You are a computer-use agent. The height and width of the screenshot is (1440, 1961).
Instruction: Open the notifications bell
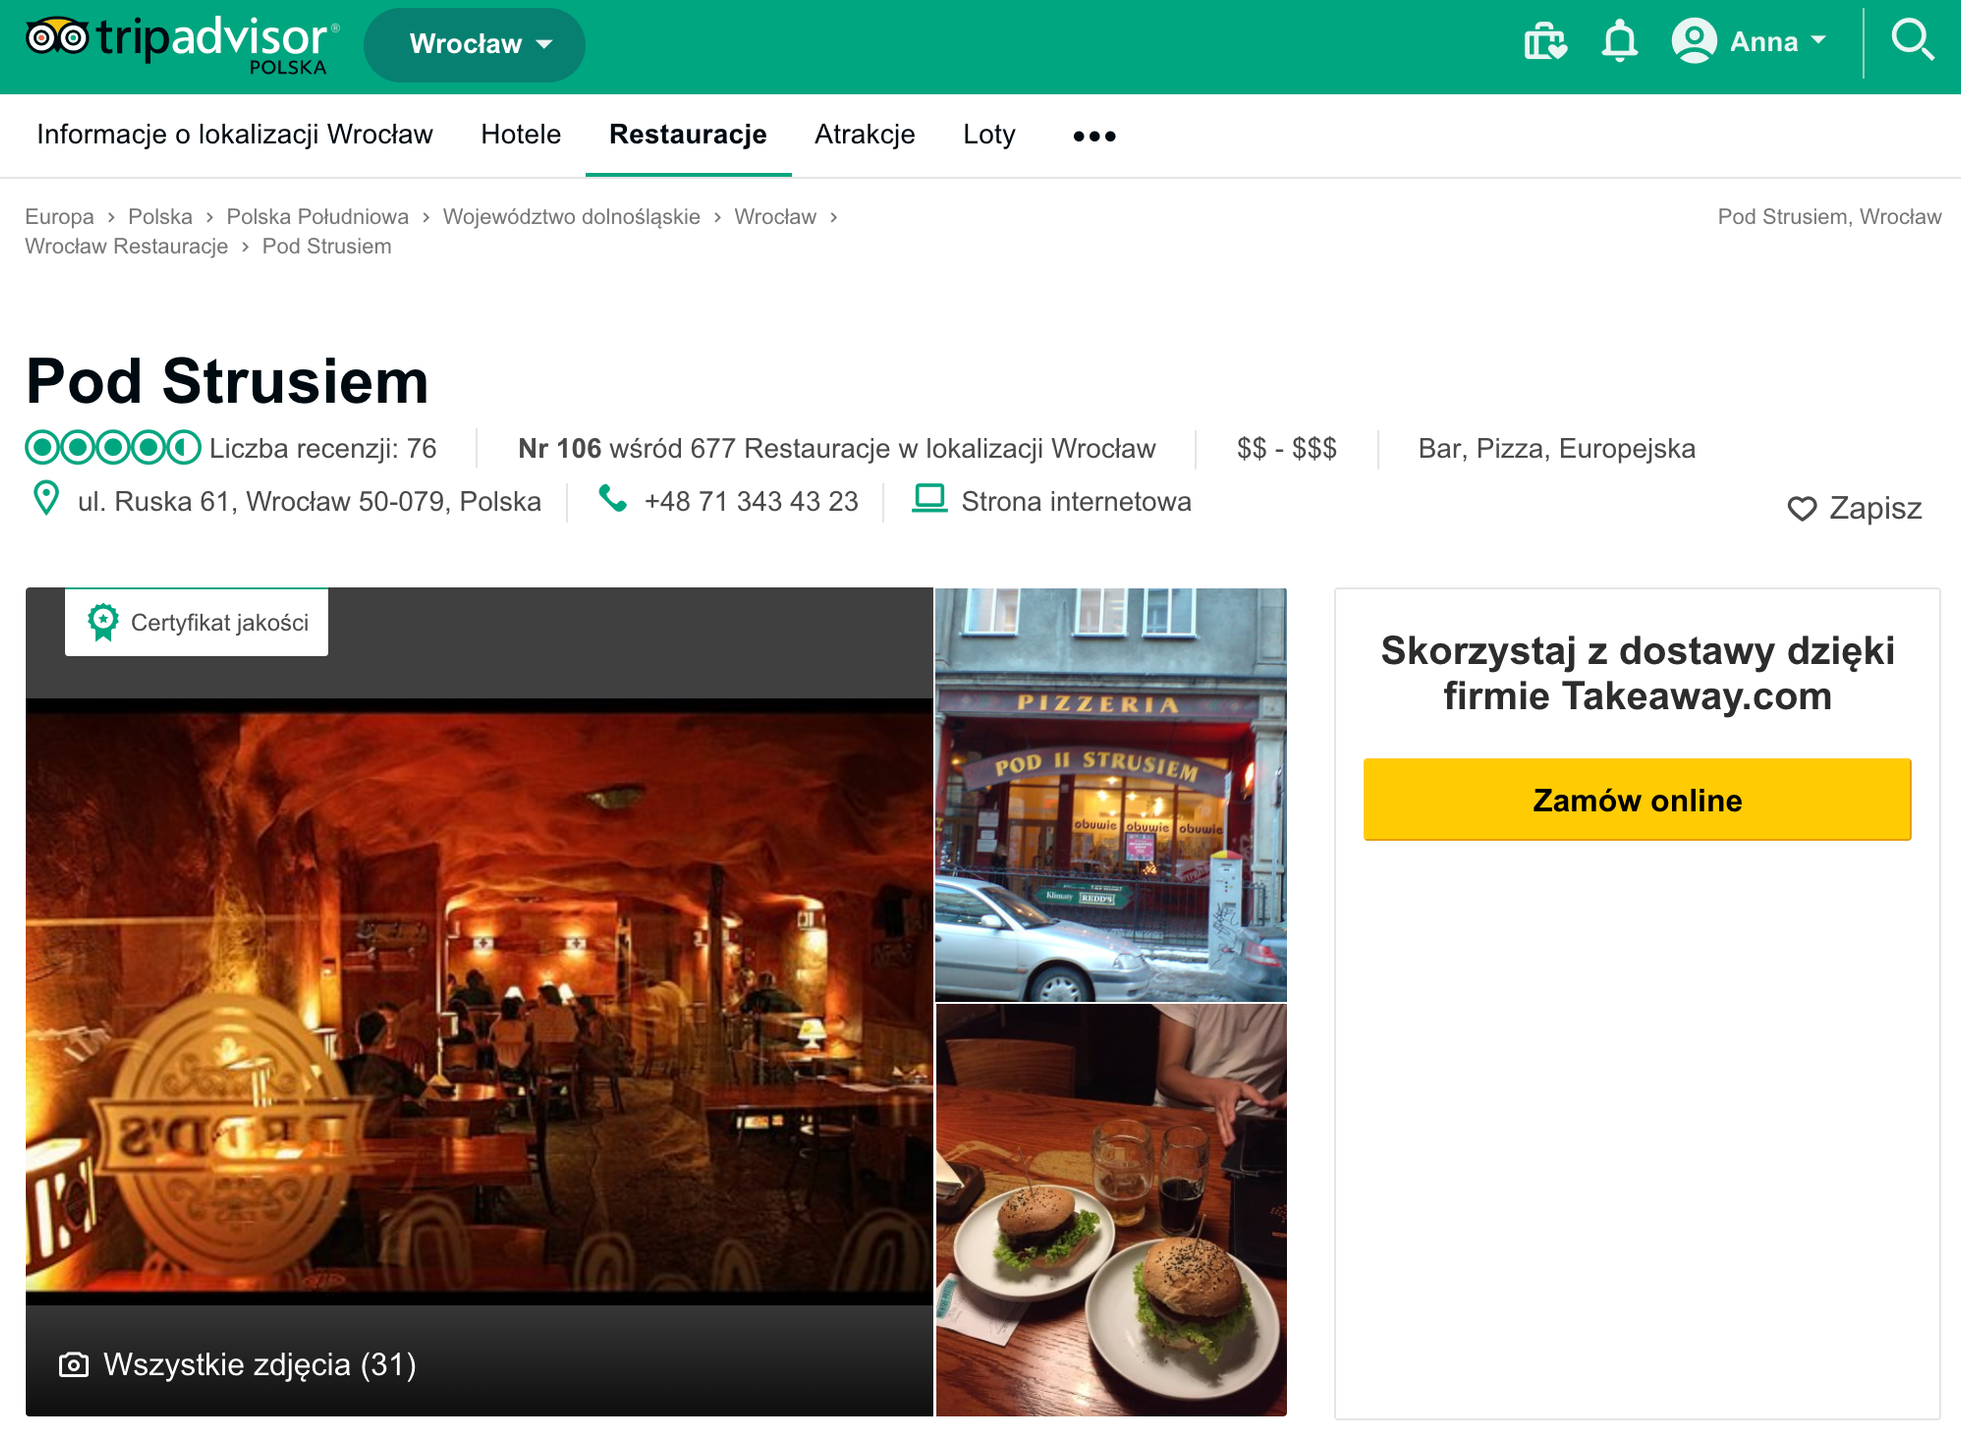1619,42
